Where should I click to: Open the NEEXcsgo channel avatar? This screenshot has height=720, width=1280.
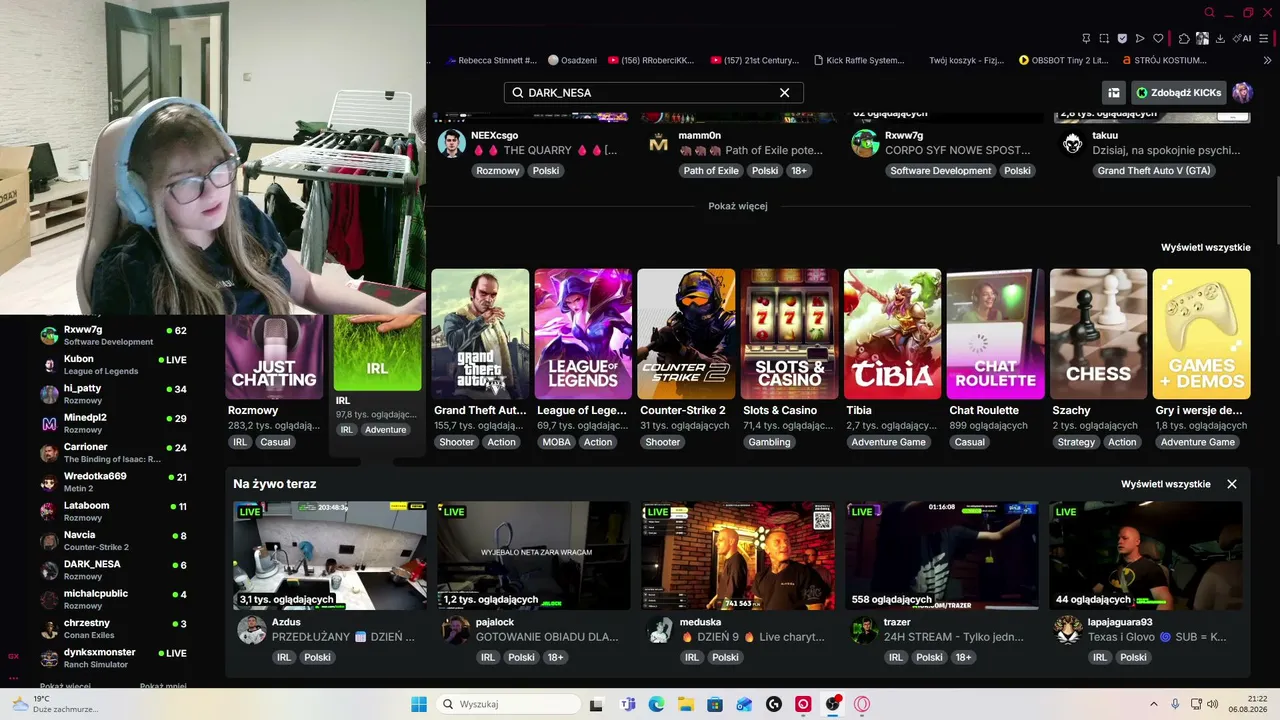452,143
